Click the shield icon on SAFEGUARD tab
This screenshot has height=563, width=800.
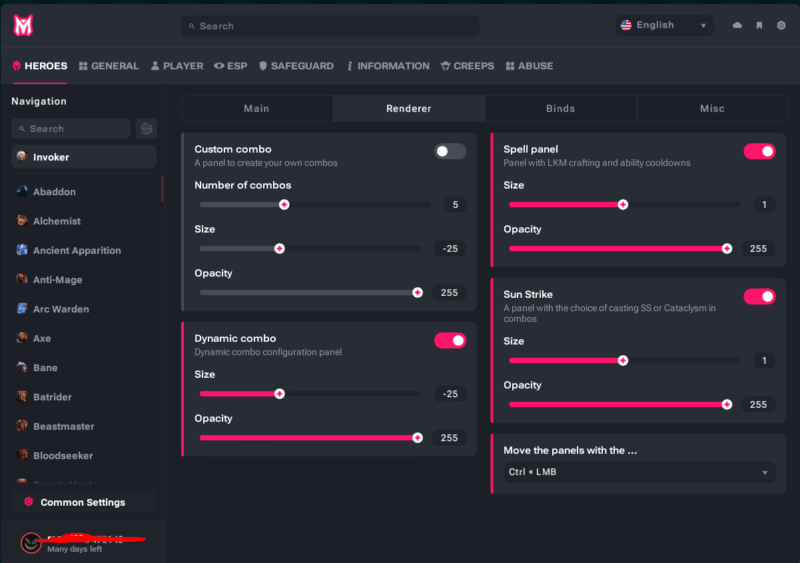click(263, 66)
